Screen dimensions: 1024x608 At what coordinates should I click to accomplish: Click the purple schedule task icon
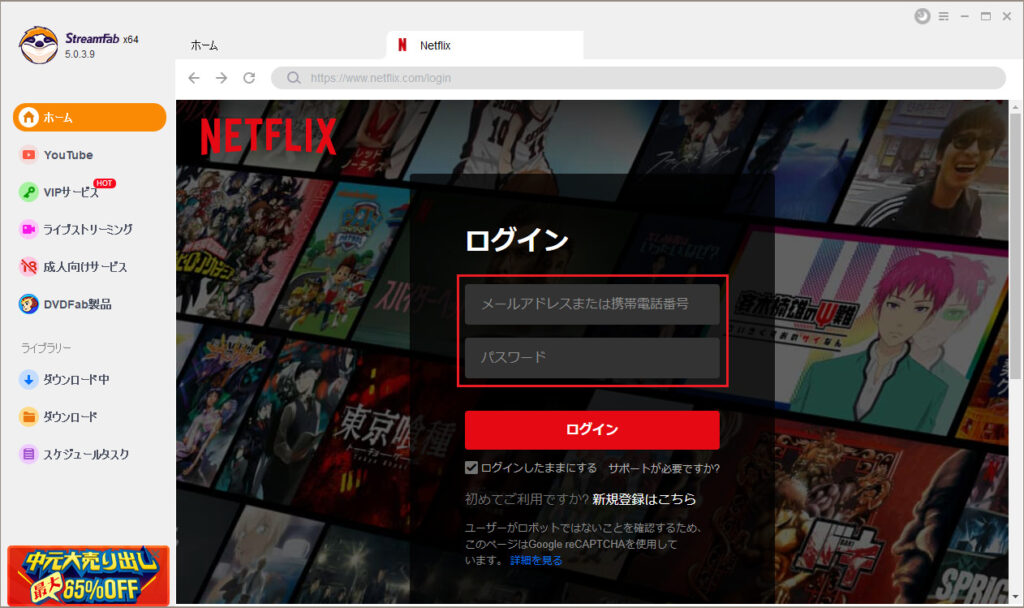pyautogui.click(x=28, y=454)
